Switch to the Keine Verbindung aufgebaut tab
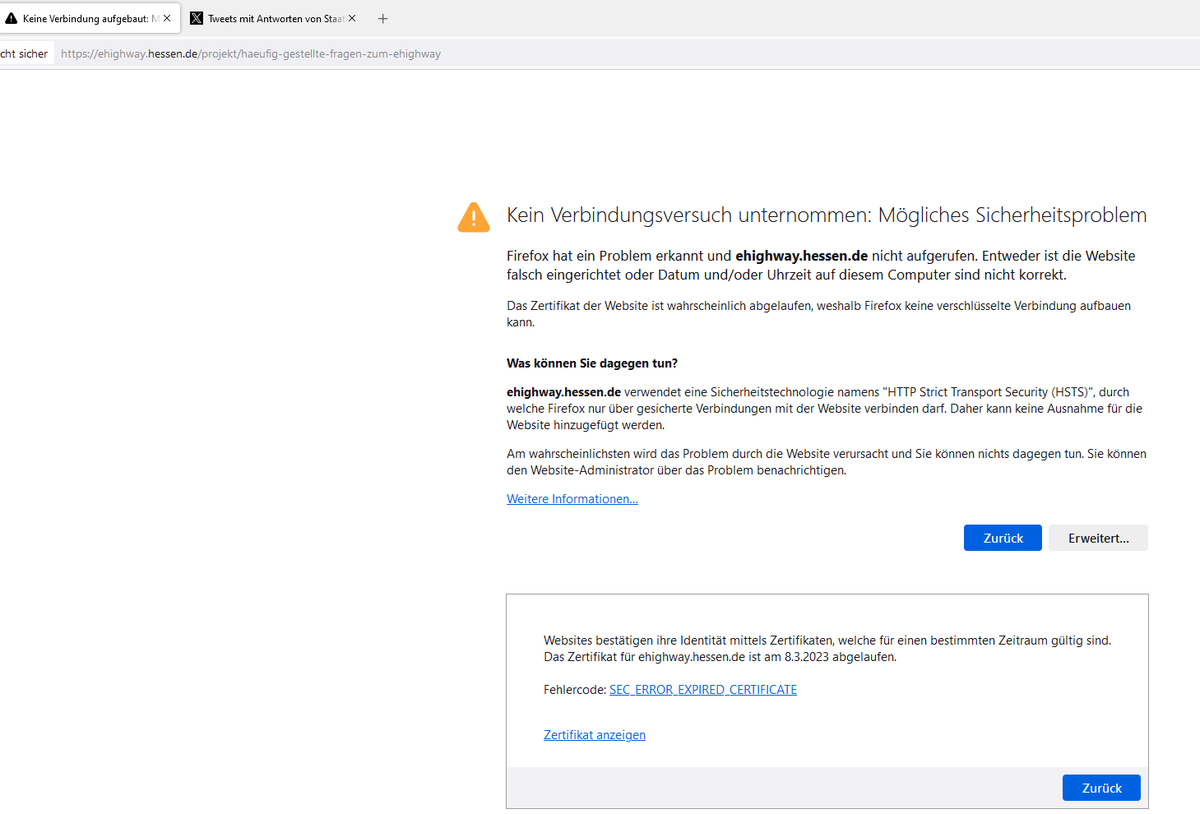This screenshot has height=814, width=1200. coord(85,18)
